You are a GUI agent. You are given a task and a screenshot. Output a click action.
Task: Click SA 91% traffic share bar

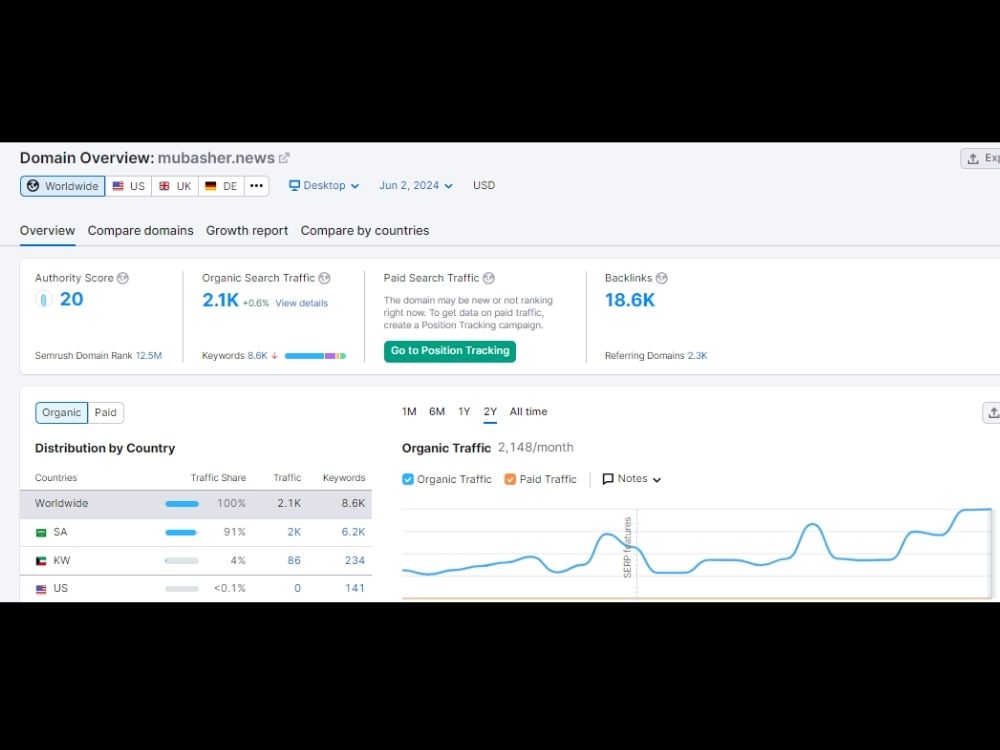182,533
